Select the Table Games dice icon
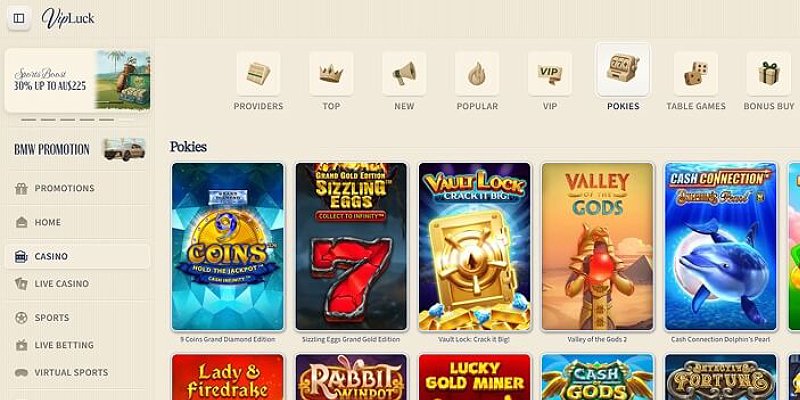Image resolution: width=800 pixels, height=400 pixels. 696,73
